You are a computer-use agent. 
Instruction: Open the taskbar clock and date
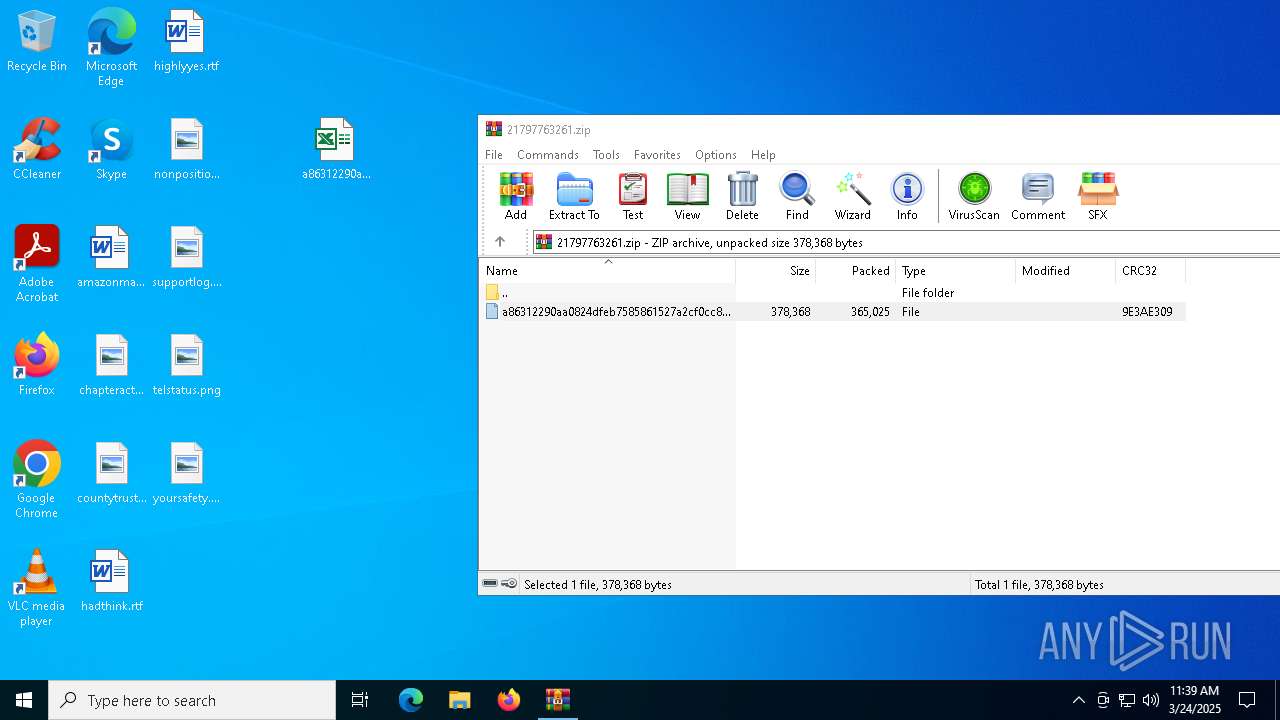(1195, 700)
